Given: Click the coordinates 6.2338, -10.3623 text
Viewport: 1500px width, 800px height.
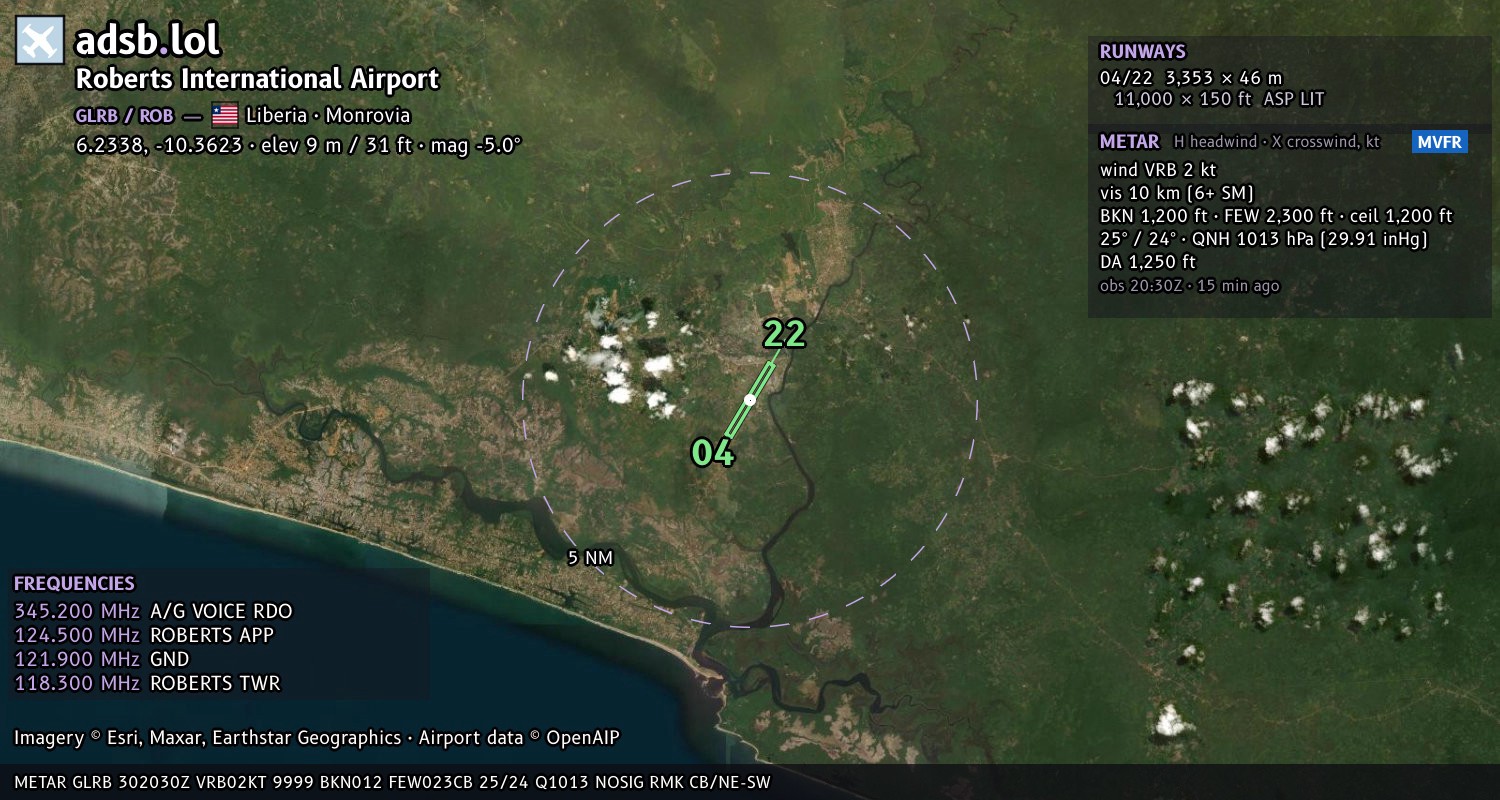Looking at the screenshot, I should pos(159,145).
